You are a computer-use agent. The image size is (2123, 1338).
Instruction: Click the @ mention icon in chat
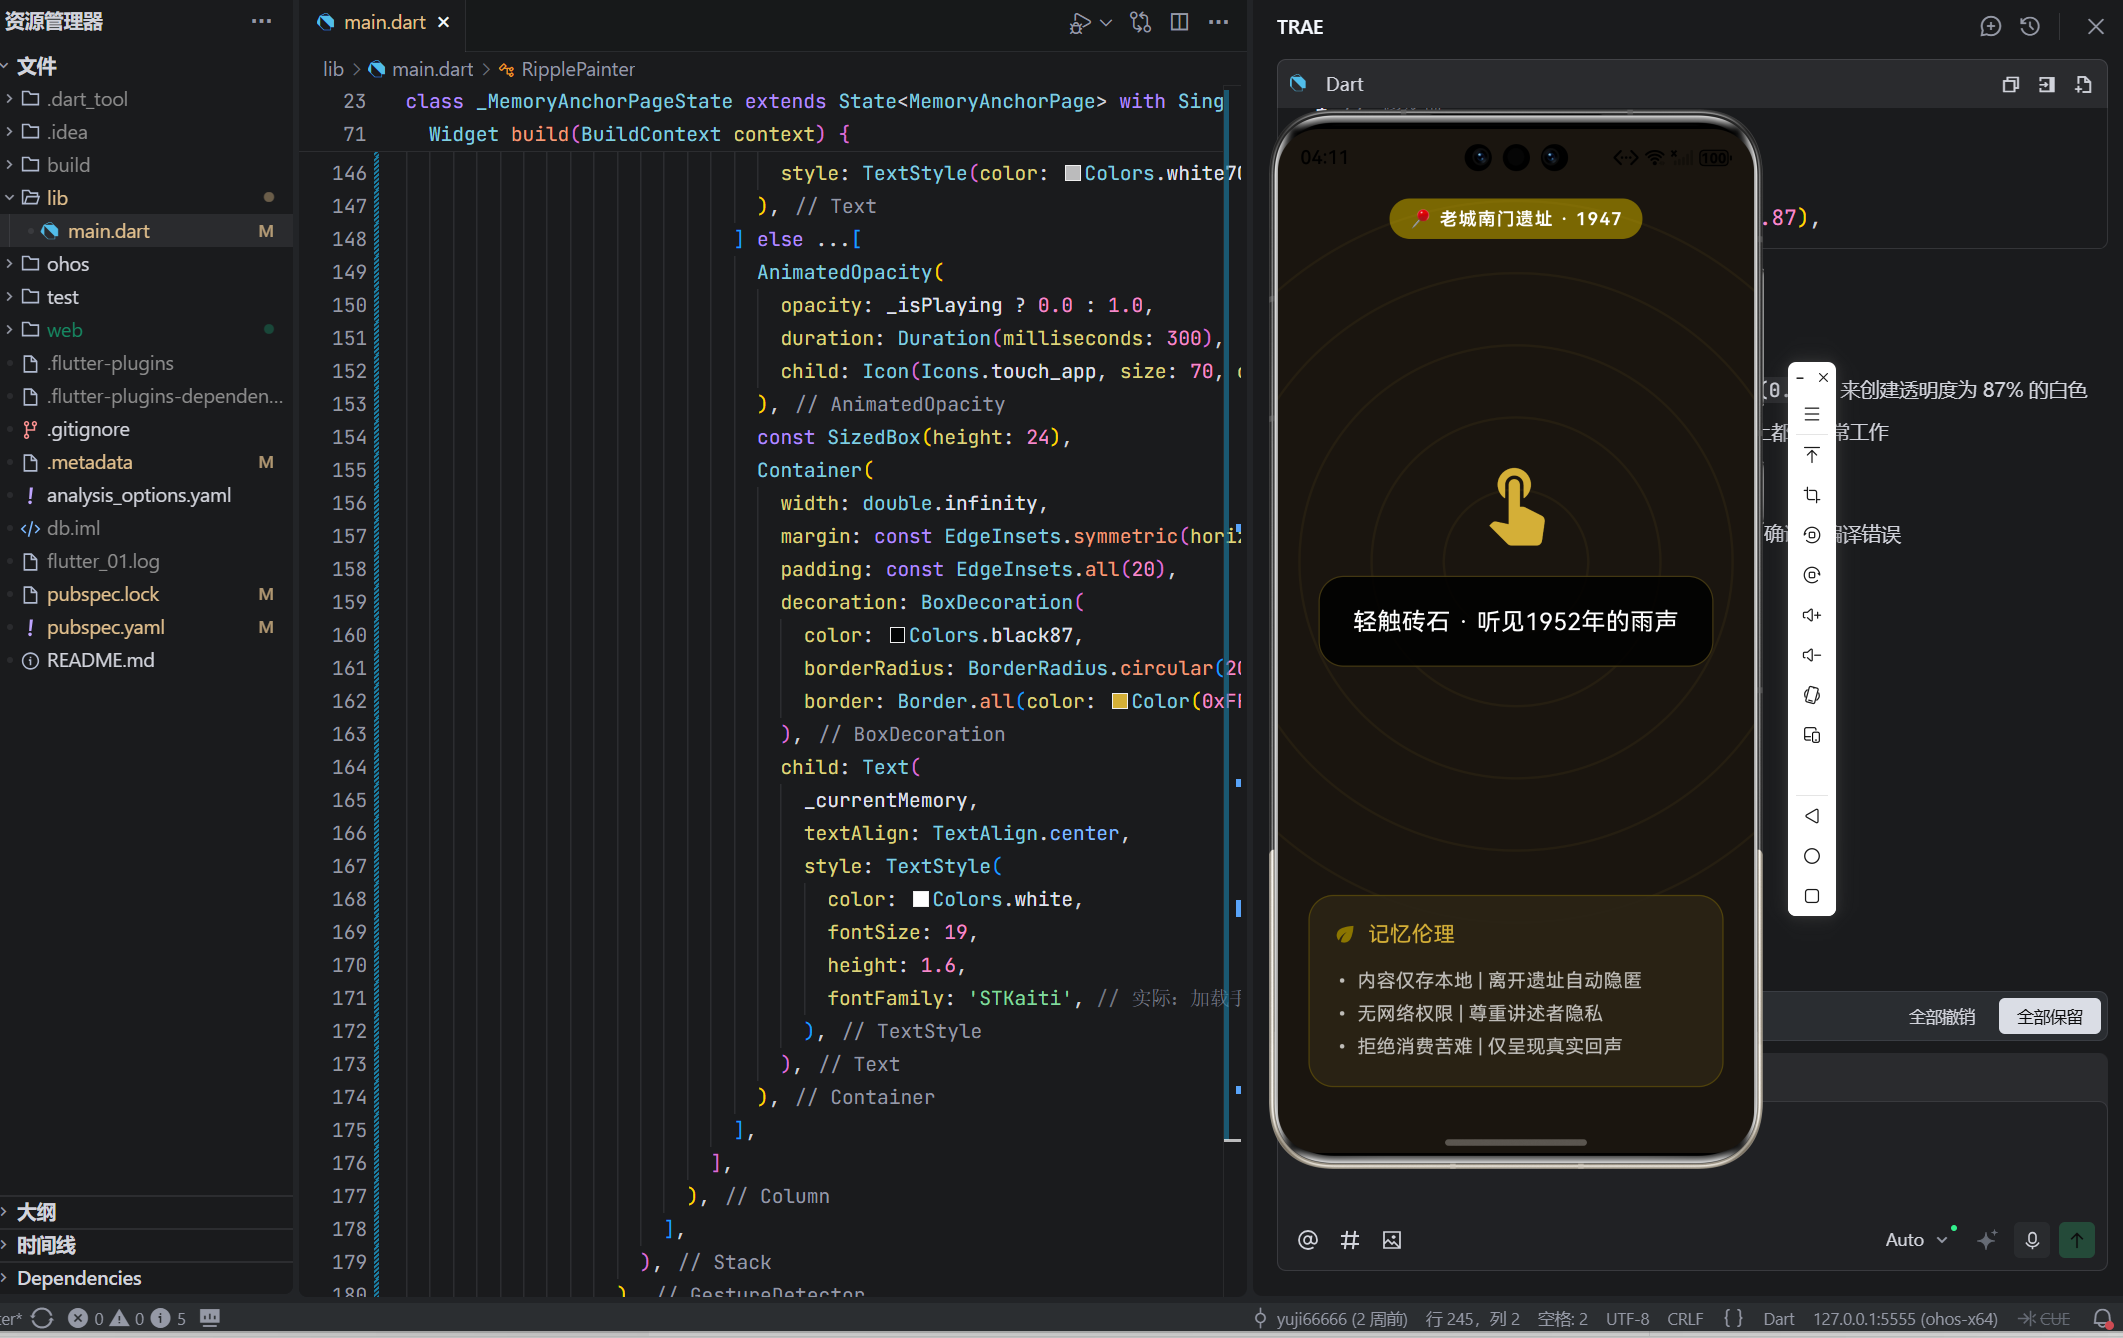tap(1307, 1240)
